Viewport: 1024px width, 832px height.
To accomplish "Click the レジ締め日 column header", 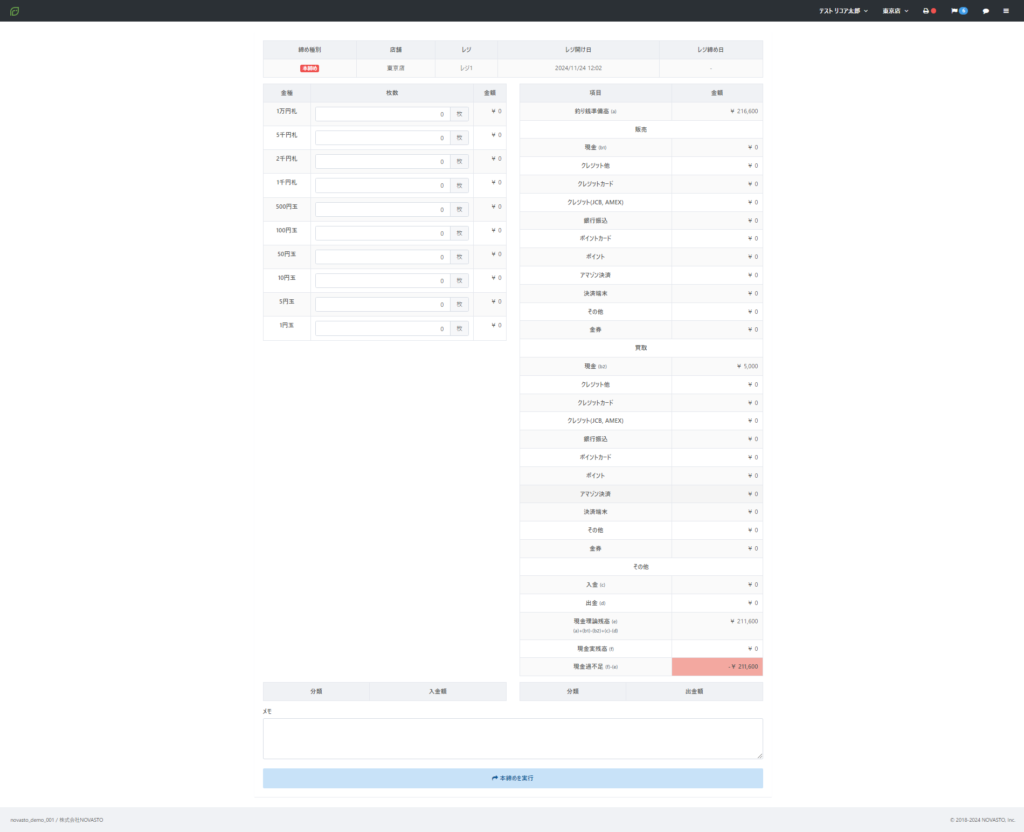I will click(711, 50).
